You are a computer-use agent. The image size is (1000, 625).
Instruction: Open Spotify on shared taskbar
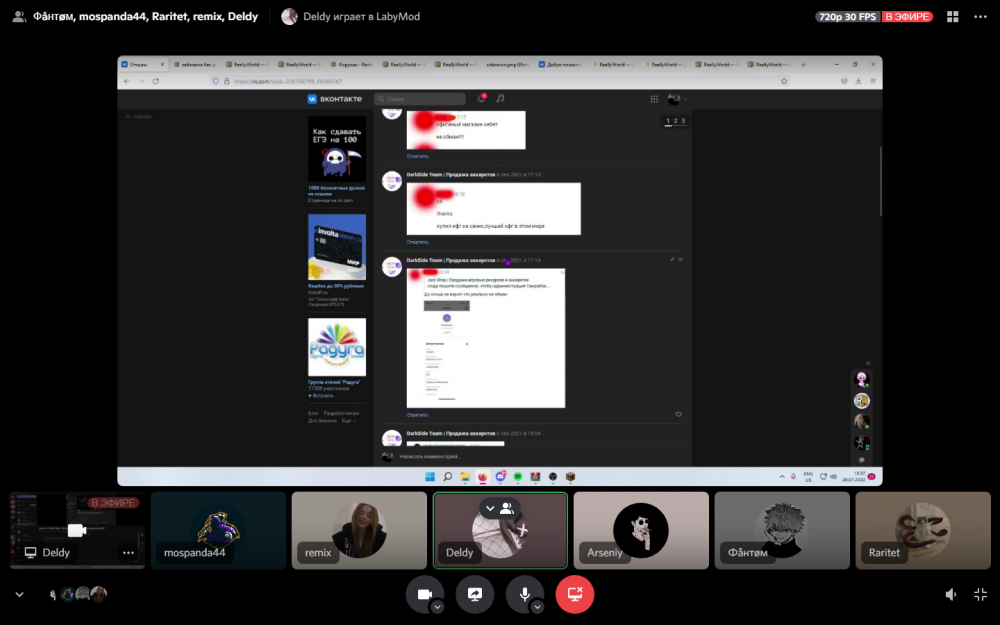(x=518, y=476)
